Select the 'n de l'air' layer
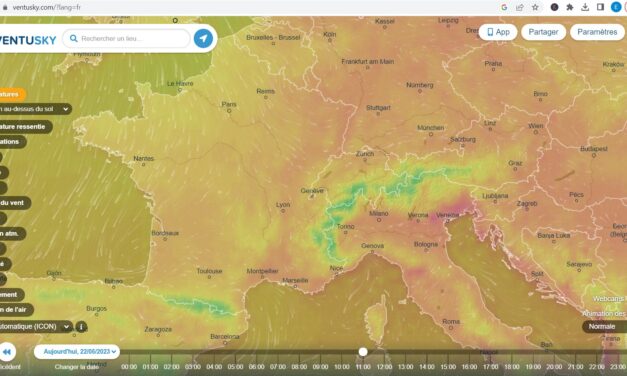This screenshot has width=627, height=376. pyautogui.click(x=16, y=310)
